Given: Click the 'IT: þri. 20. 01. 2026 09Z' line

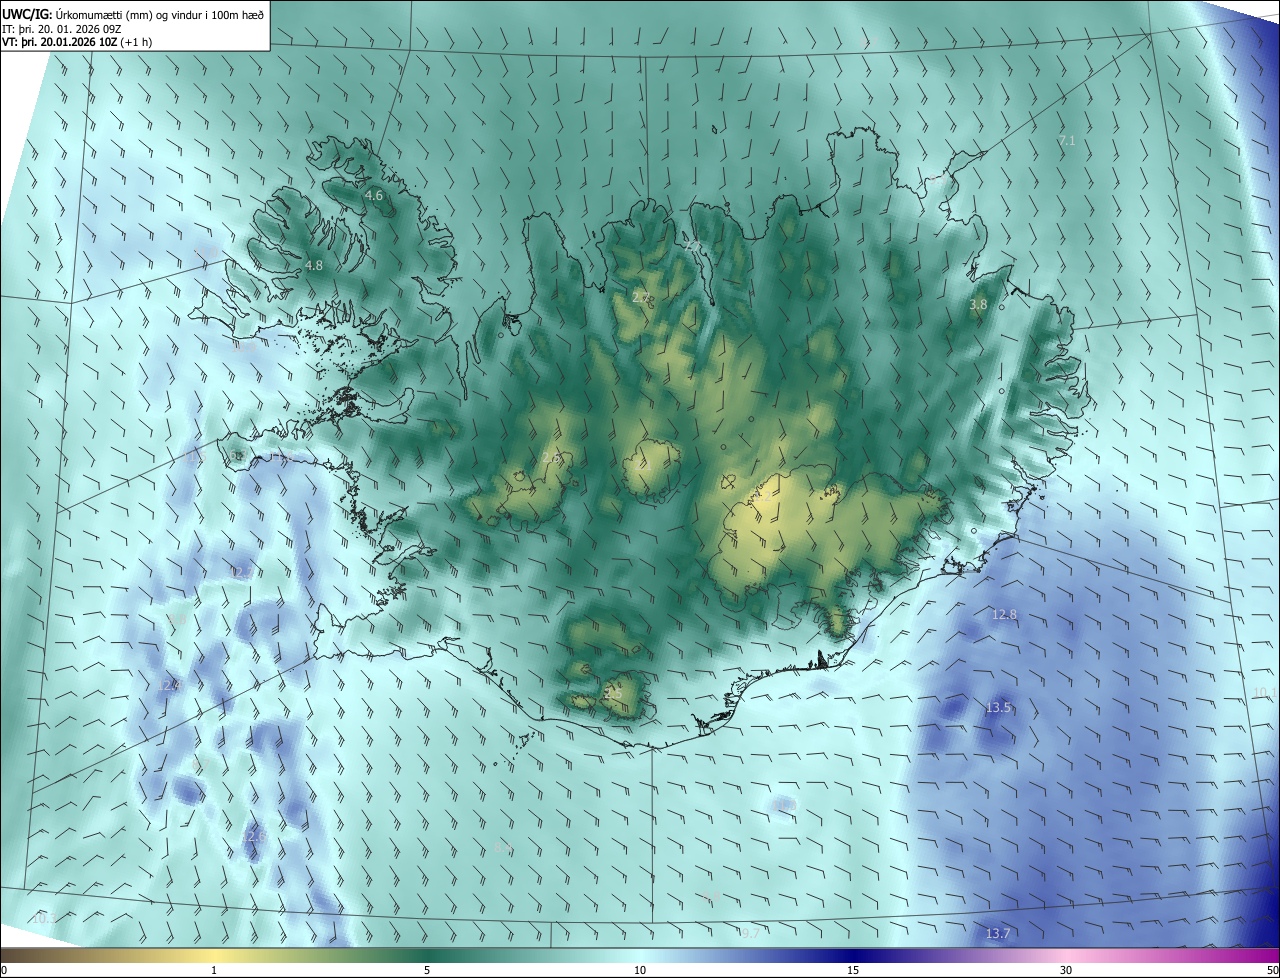Looking at the screenshot, I should [x=62, y=29].
